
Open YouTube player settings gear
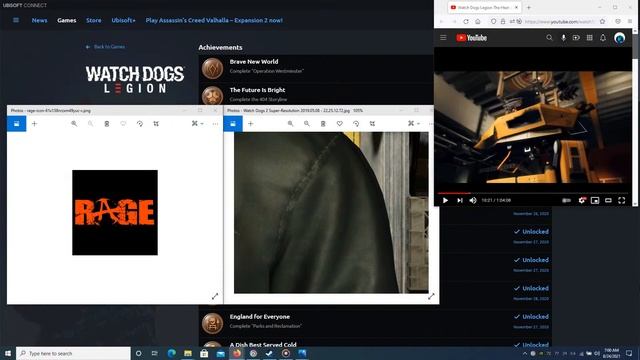[x=582, y=200]
